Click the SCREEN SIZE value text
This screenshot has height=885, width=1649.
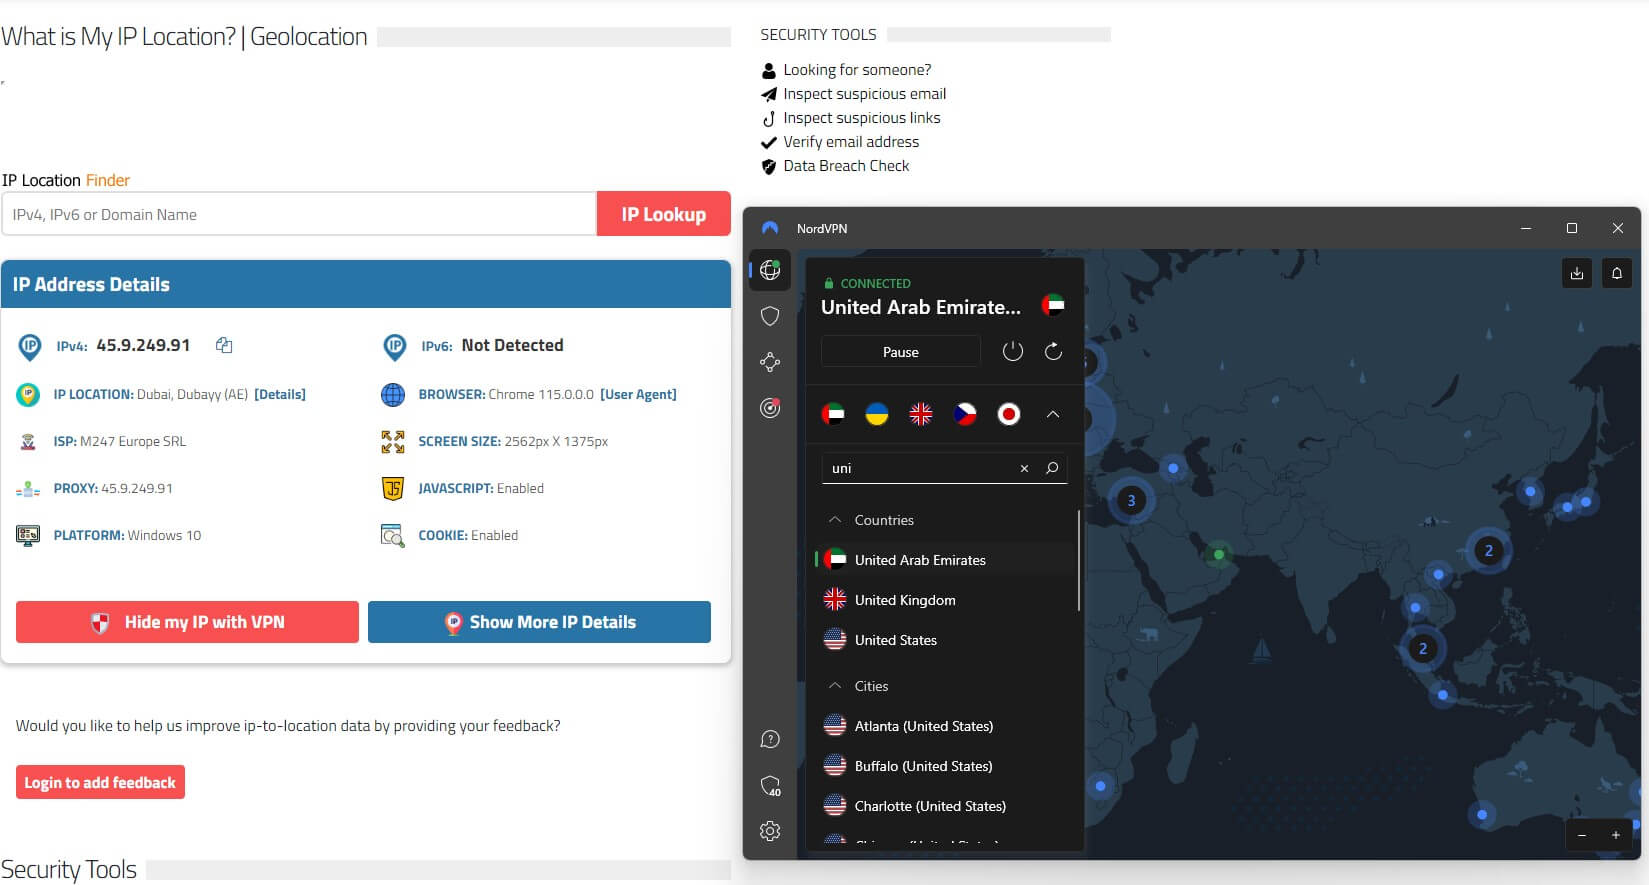556,441
